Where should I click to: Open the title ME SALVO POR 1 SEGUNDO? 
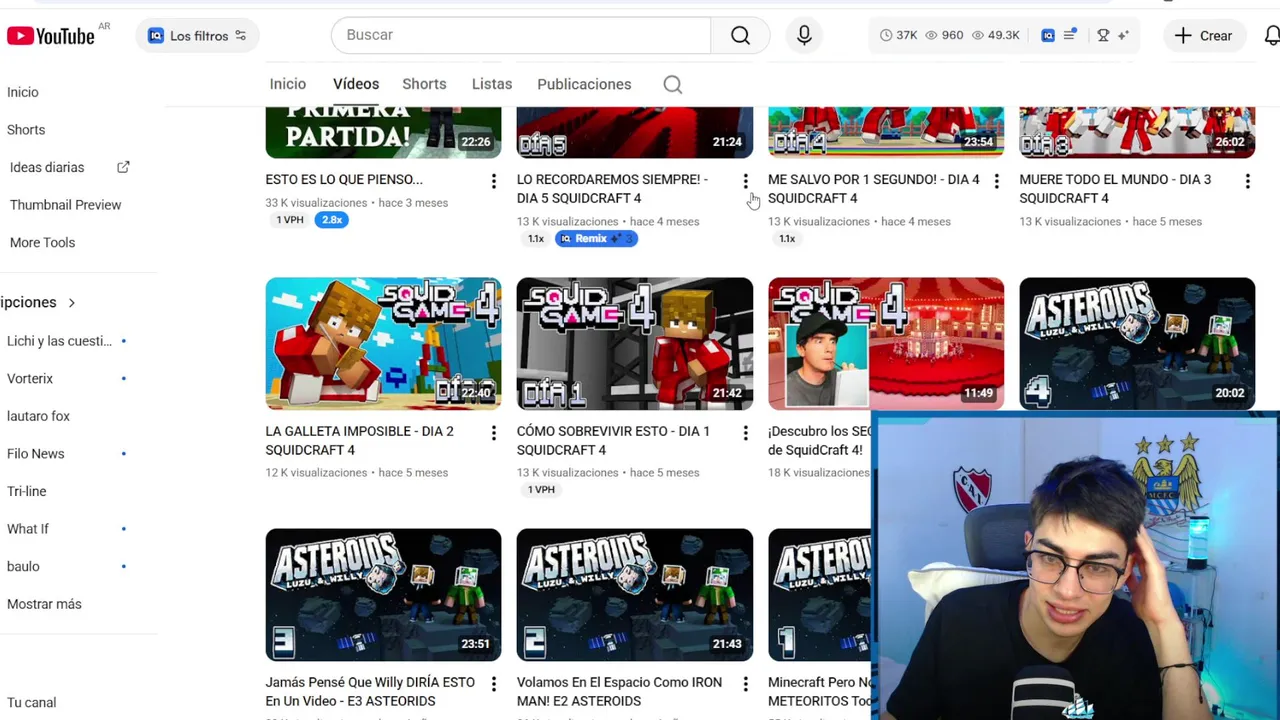pos(874,189)
